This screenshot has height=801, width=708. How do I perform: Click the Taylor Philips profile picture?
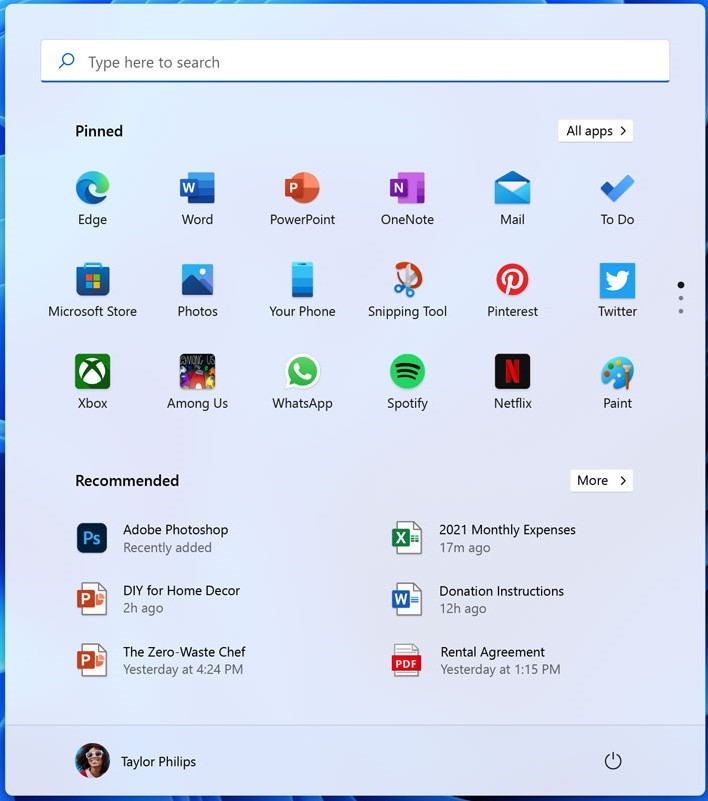[92, 761]
